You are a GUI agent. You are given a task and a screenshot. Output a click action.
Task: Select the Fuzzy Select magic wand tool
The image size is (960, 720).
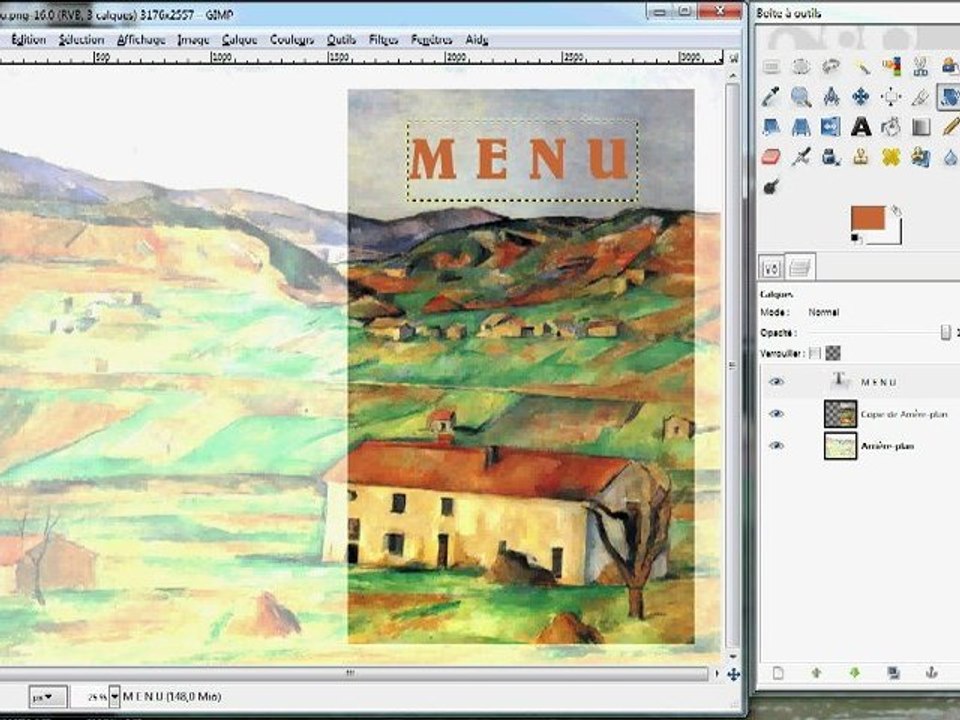[861, 66]
